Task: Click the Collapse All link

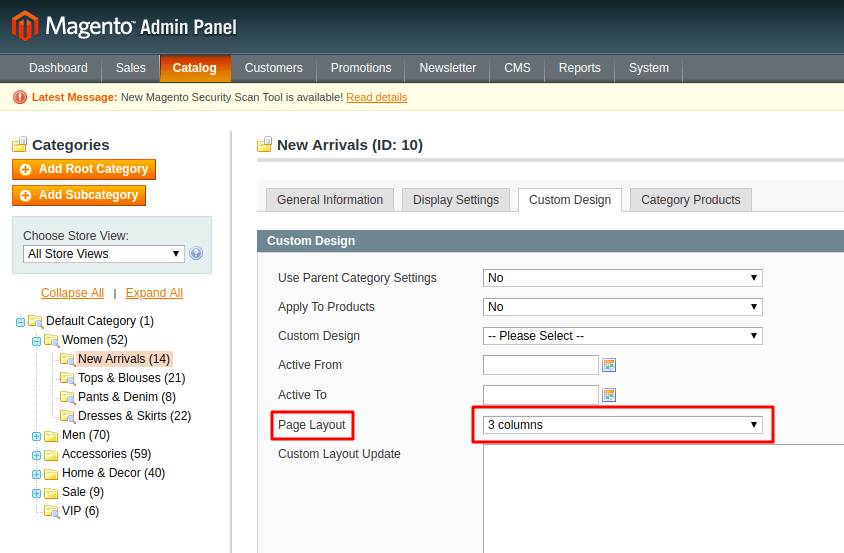Action: [72, 293]
